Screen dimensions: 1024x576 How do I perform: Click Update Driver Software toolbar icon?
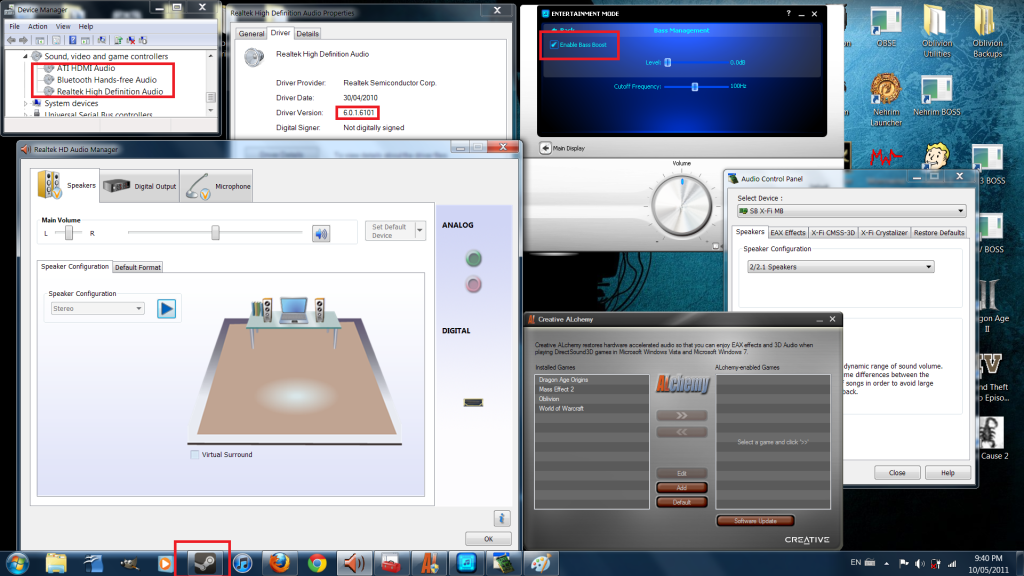[x=118, y=40]
